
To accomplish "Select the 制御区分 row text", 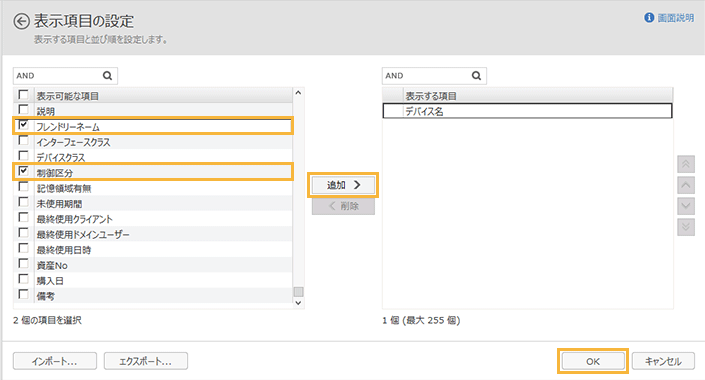I will point(55,173).
